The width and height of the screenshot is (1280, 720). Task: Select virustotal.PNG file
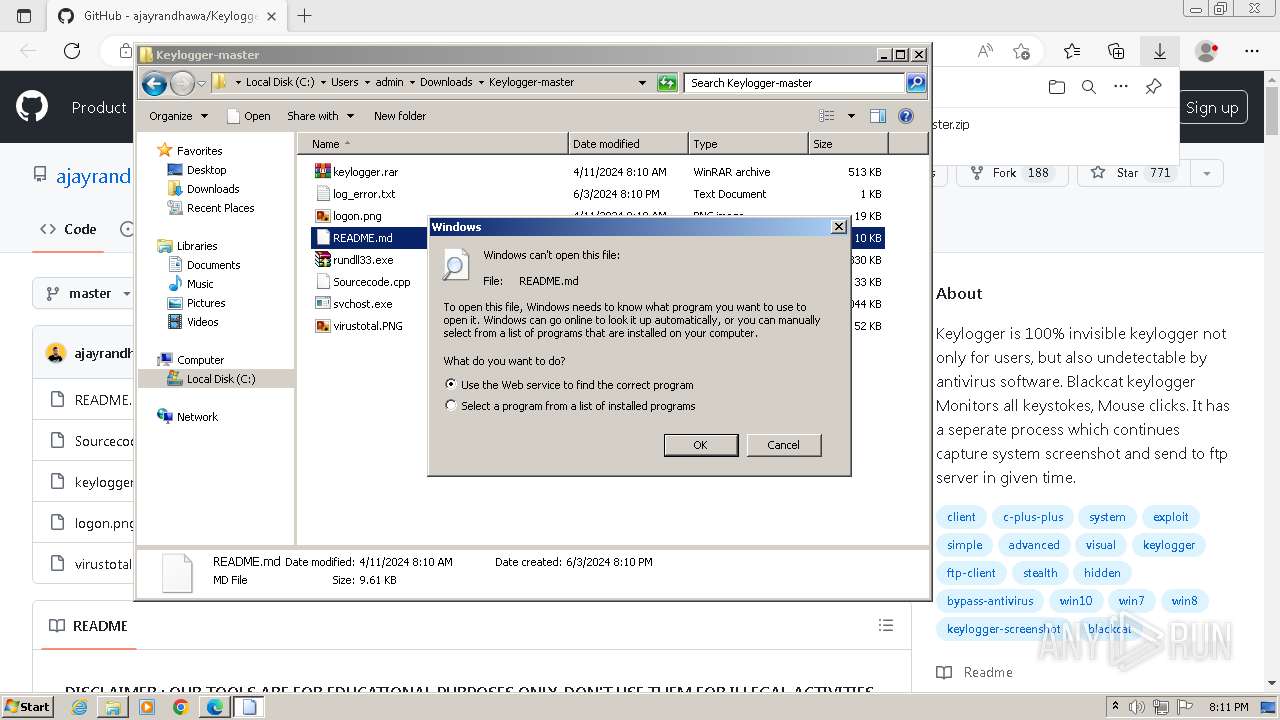[368, 326]
